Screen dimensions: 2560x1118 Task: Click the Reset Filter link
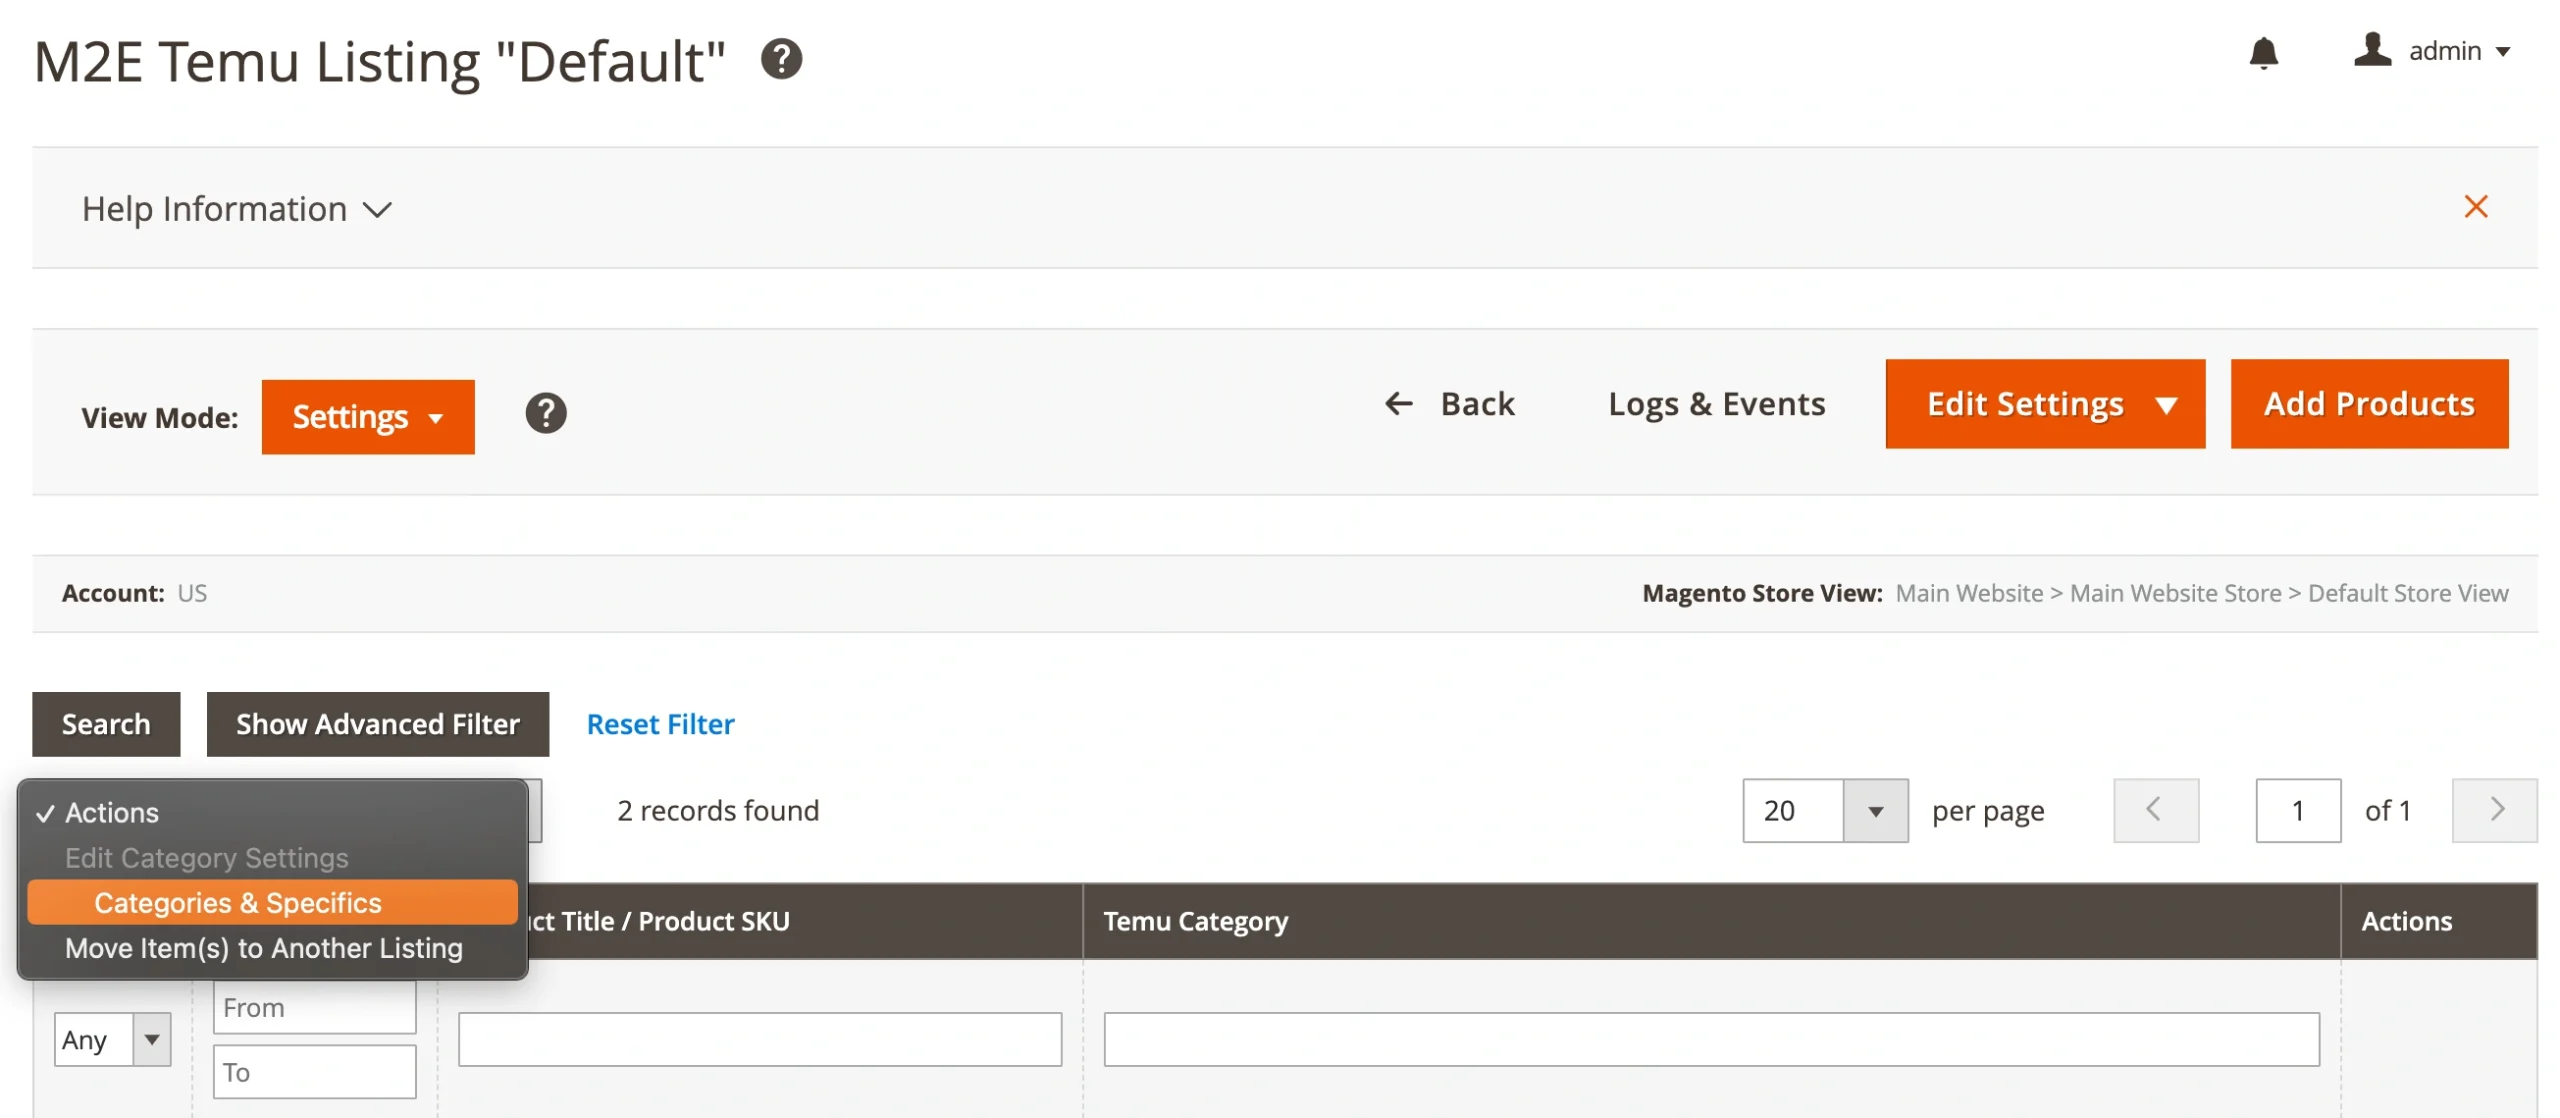point(660,724)
